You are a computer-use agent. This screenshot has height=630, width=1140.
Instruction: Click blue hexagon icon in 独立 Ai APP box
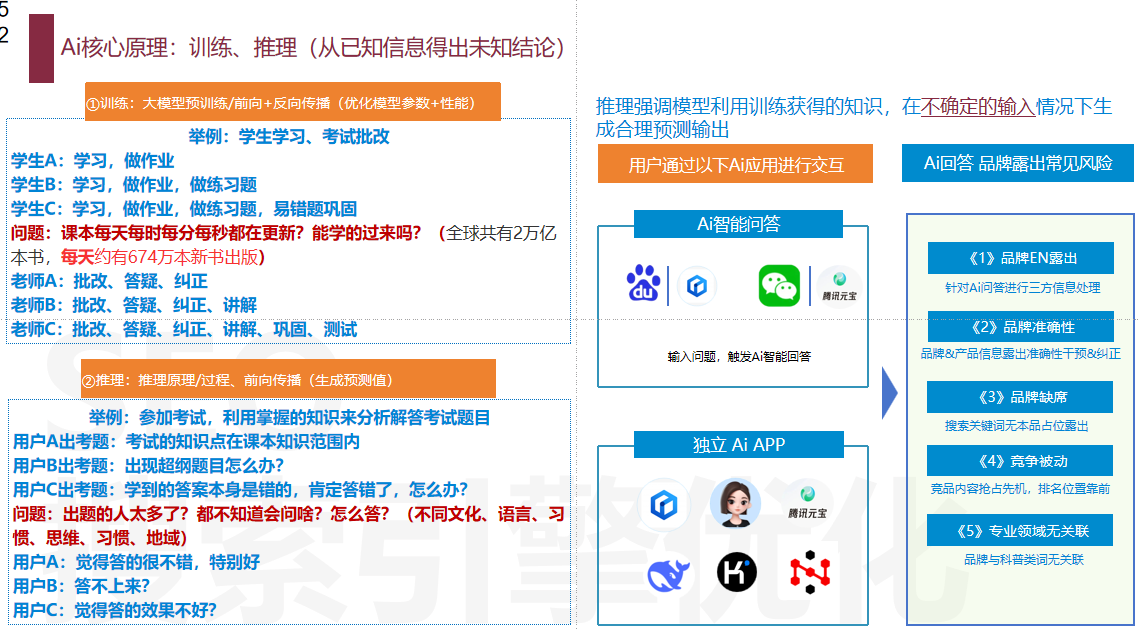click(x=663, y=504)
